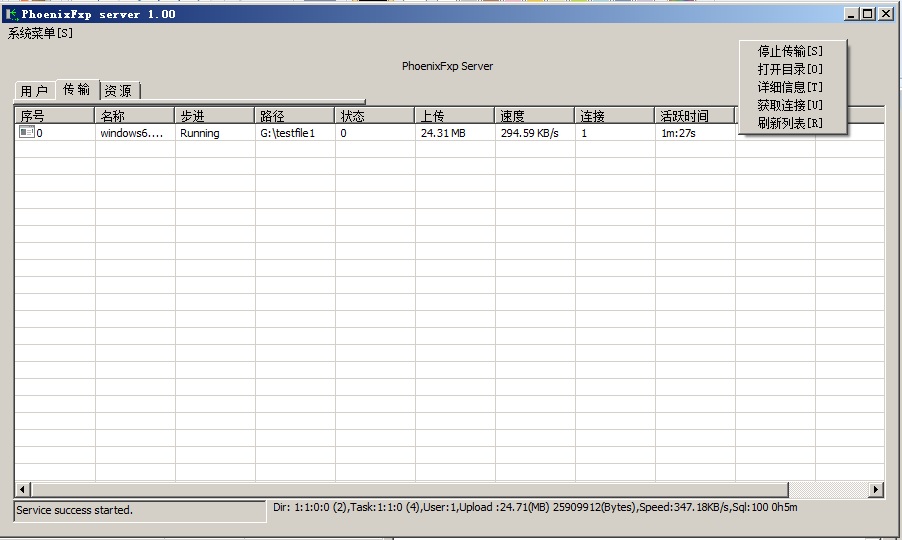The height and width of the screenshot is (540, 902).
Task: Click the Dir/Task/Upload statistics status text
Action: (535, 507)
